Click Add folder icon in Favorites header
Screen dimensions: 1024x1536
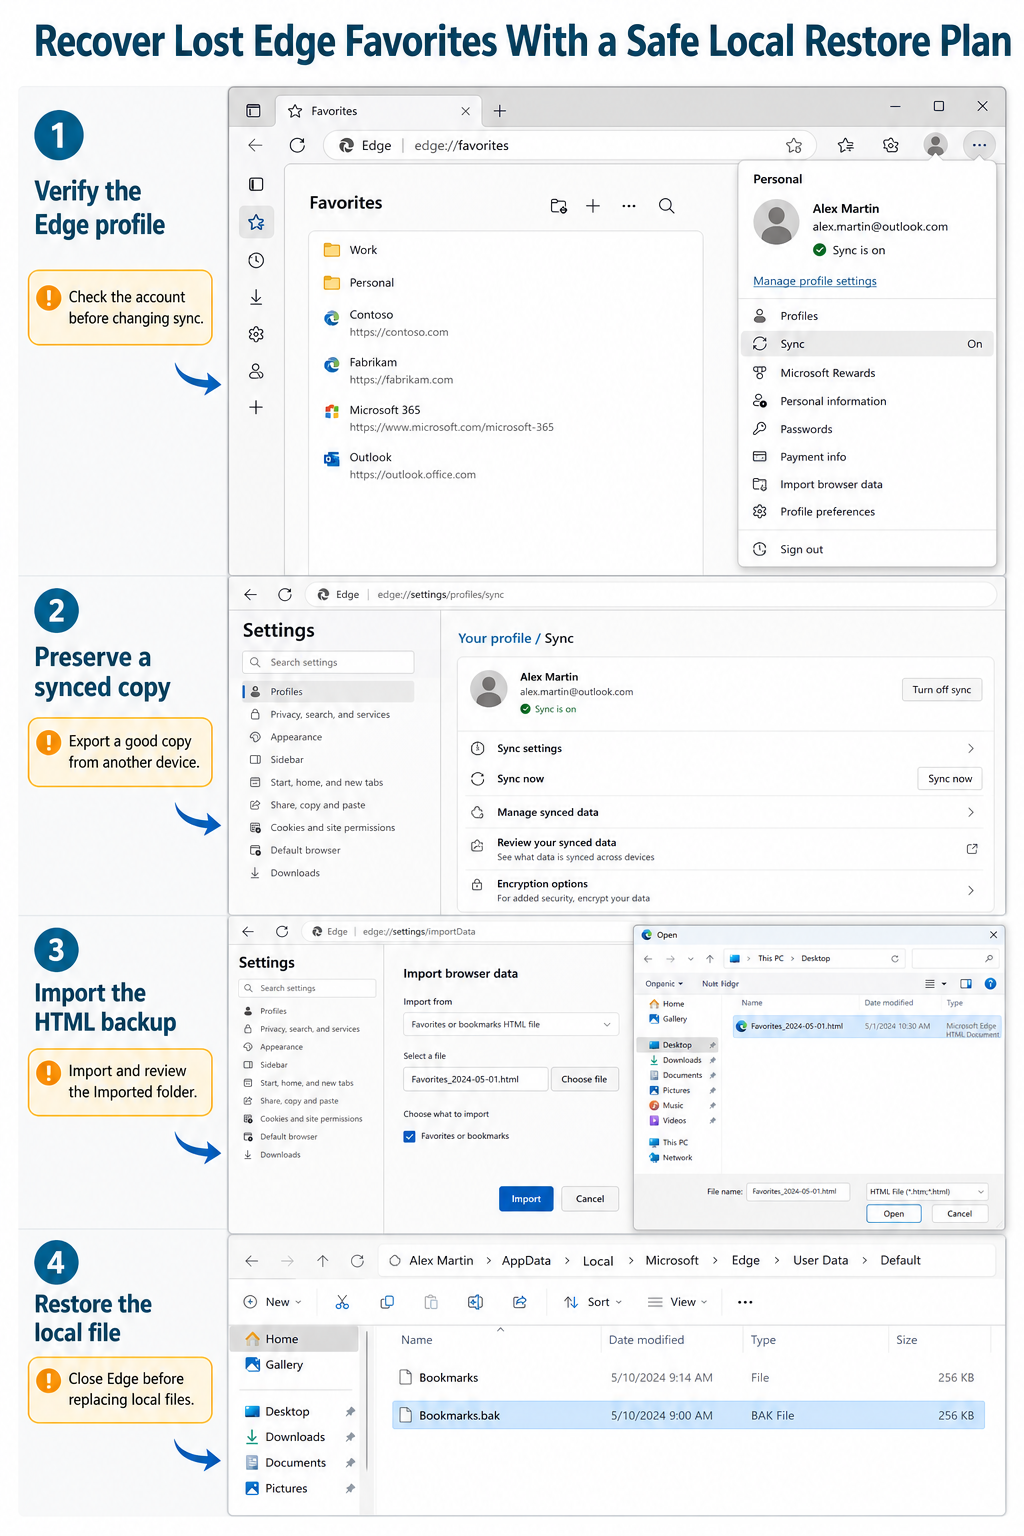point(559,206)
